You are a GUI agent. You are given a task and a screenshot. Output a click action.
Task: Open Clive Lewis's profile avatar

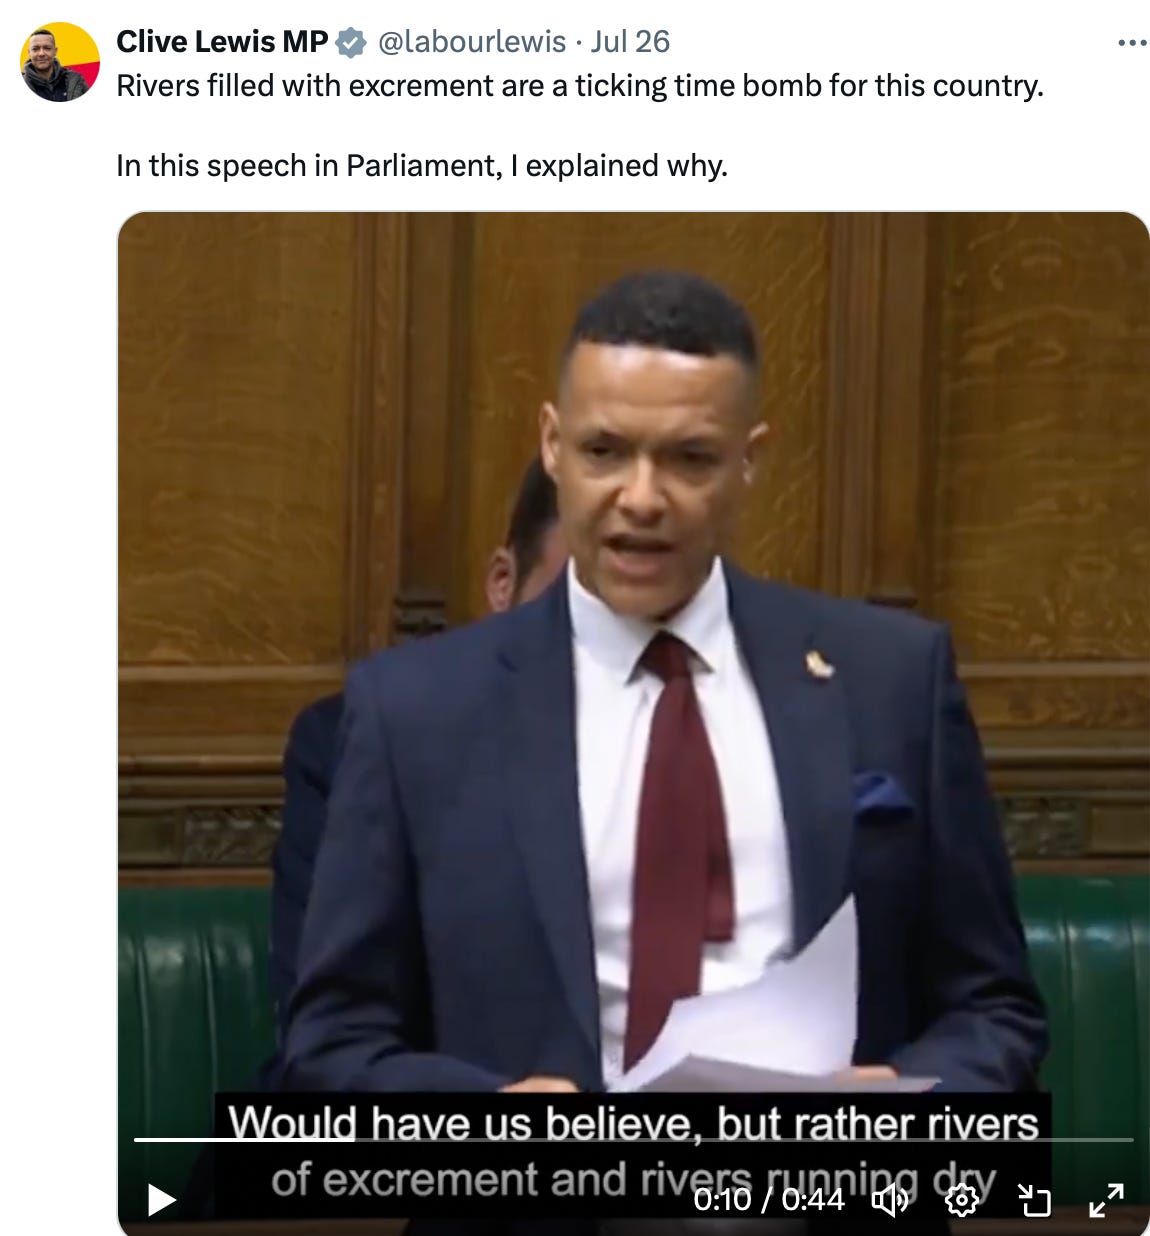pyautogui.click(x=60, y=62)
